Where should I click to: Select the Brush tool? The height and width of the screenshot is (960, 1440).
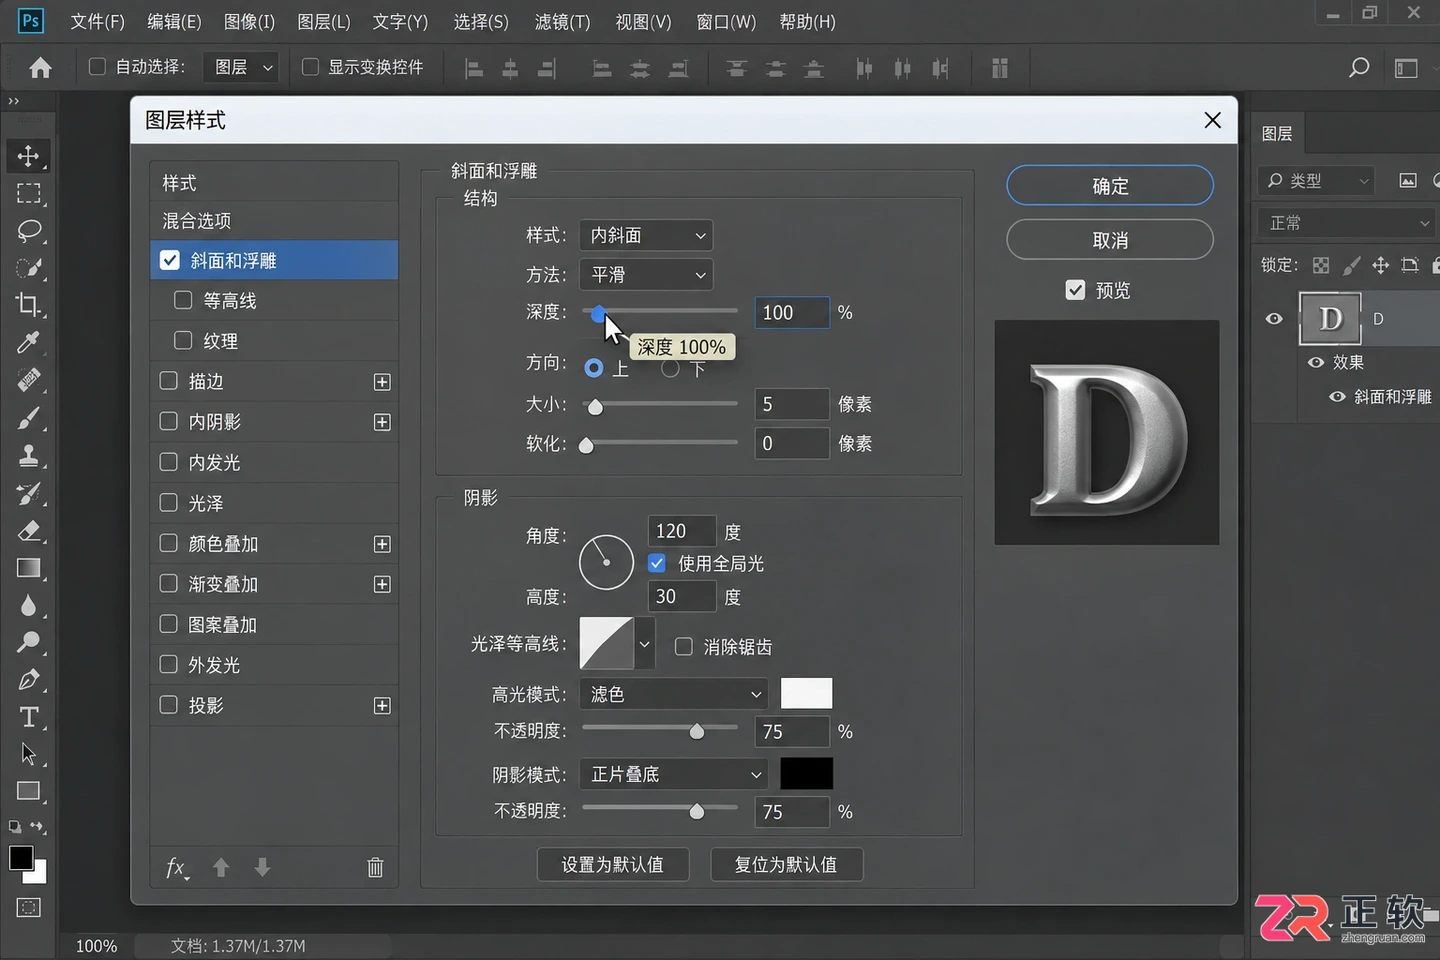tap(28, 418)
